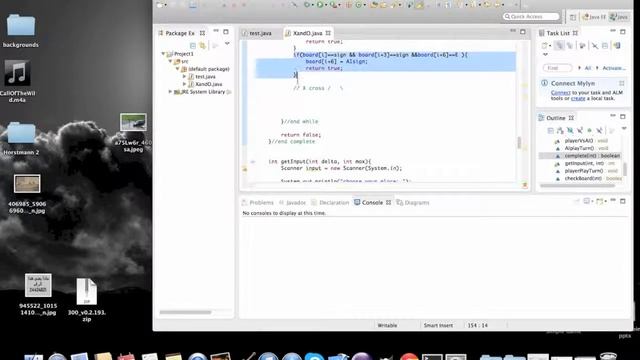This screenshot has width=640, height=360.
Task: Open the Outline view menu arrow
Action: (624, 129)
